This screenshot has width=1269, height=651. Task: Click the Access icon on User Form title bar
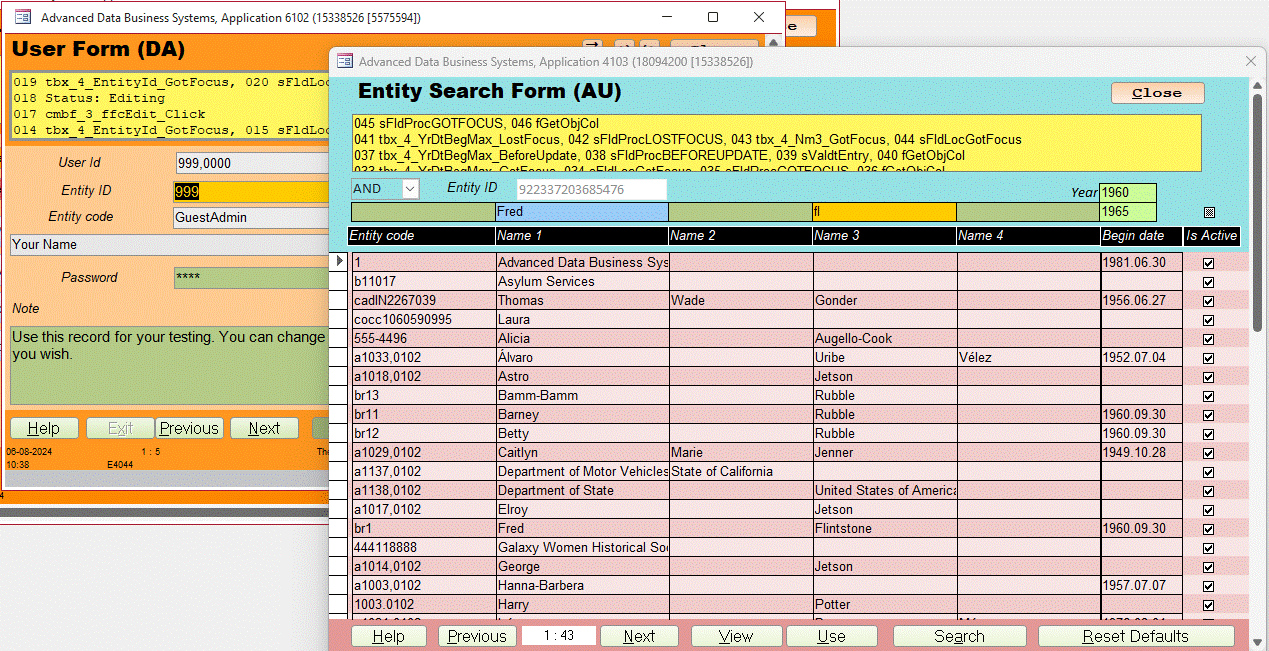tap(22, 17)
